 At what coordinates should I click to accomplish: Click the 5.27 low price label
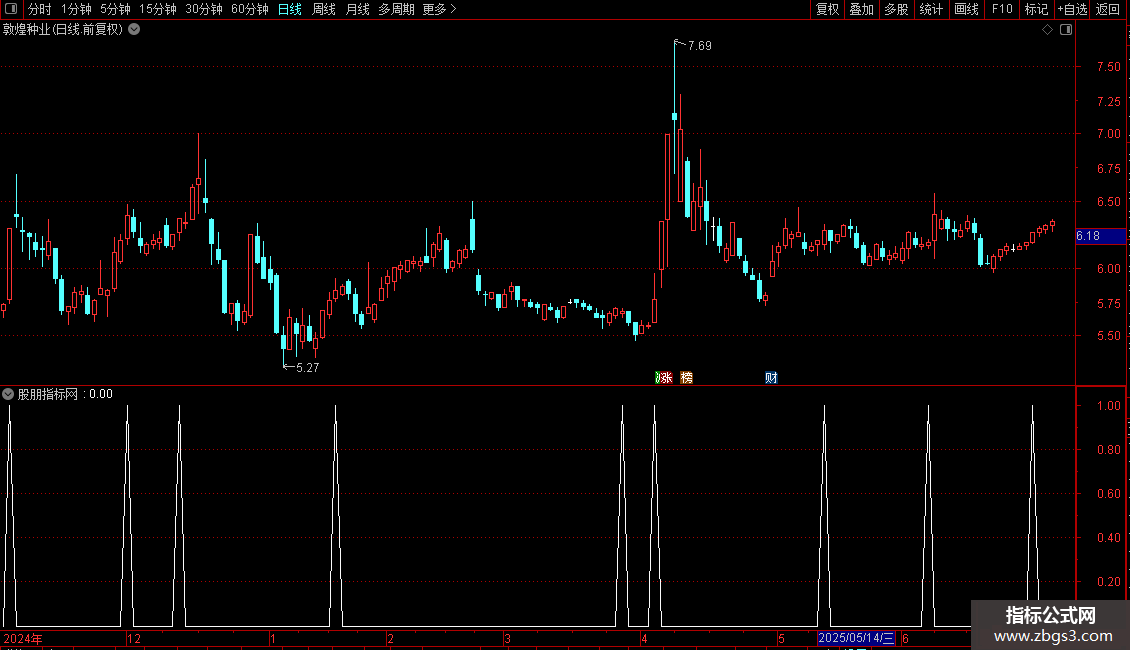308,368
